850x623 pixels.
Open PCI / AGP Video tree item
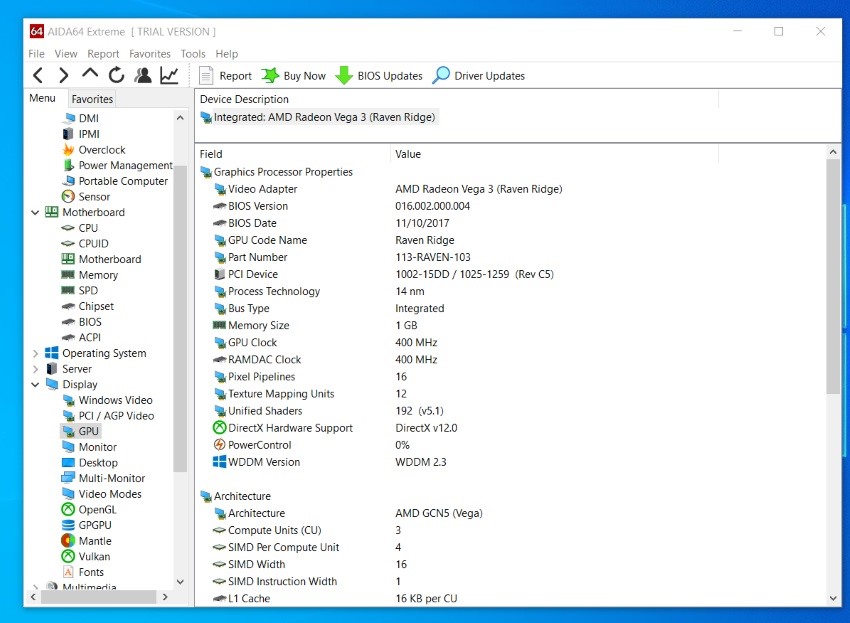click(x=108, y=416)
